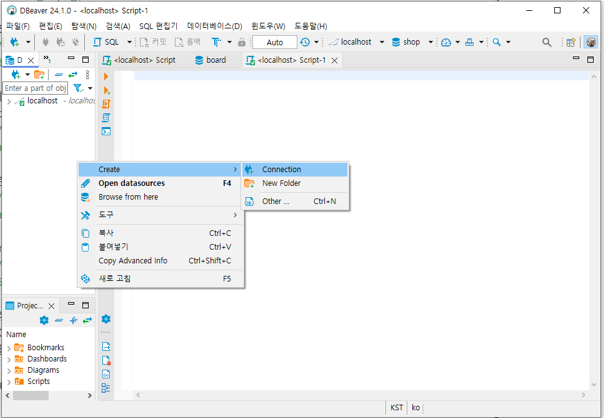This screenshot has width=604, height=418.
Task: Choose Connection from the Create submenu
Action: pos(295,170)
